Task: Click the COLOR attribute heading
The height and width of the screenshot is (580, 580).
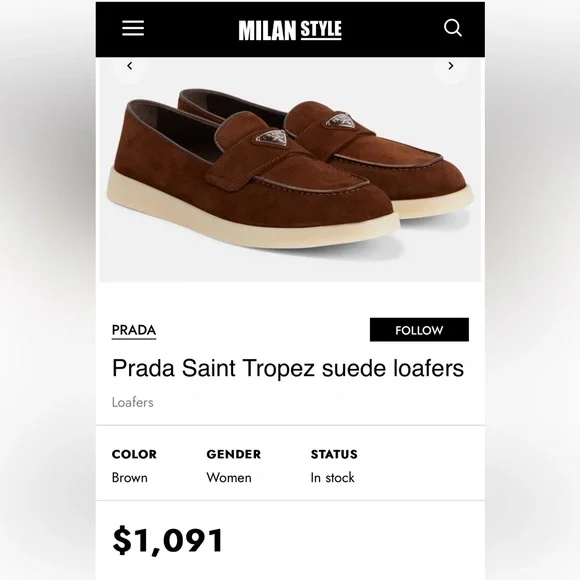Action: pos(134,454)
